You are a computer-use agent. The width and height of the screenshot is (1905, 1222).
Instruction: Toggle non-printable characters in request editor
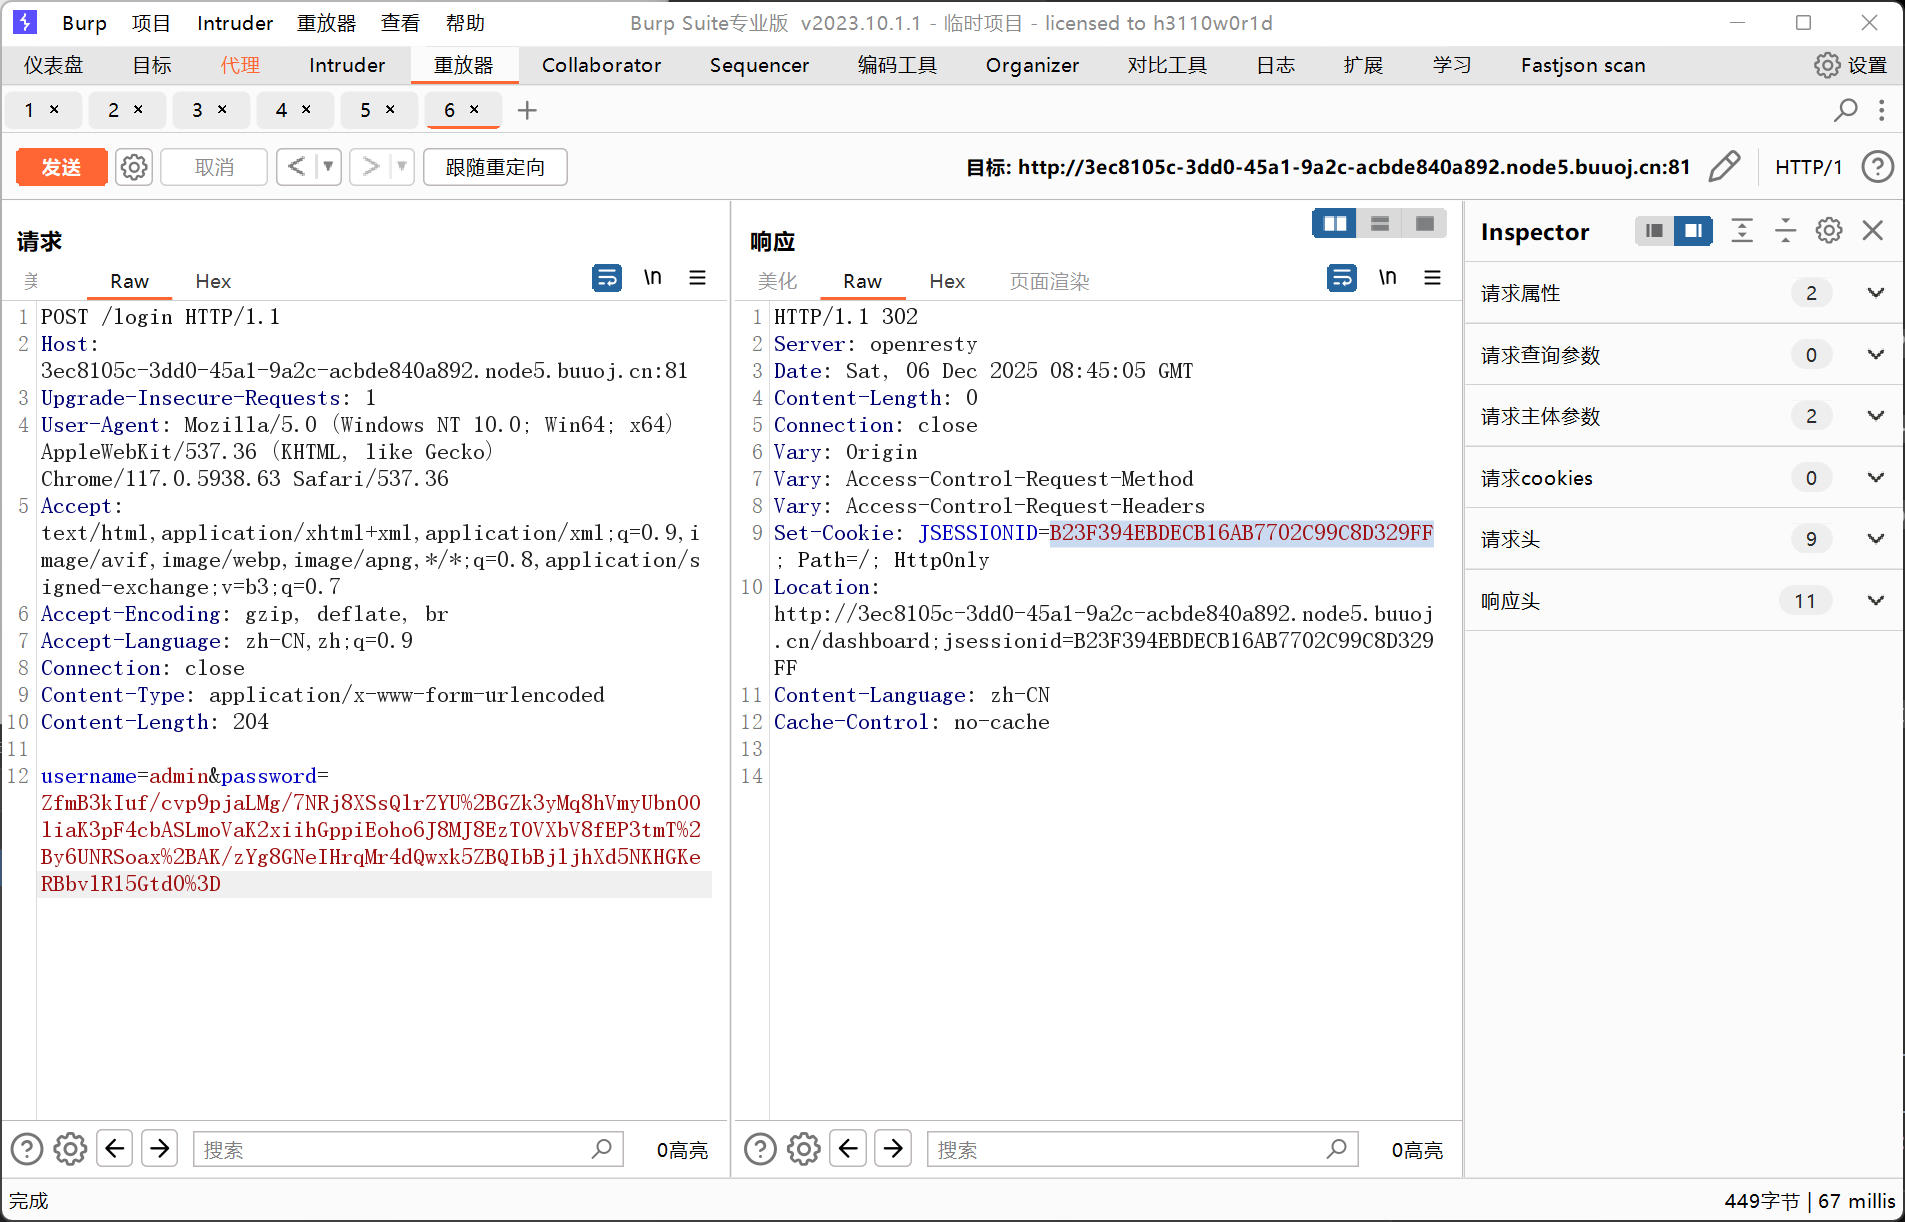point(652,277)
